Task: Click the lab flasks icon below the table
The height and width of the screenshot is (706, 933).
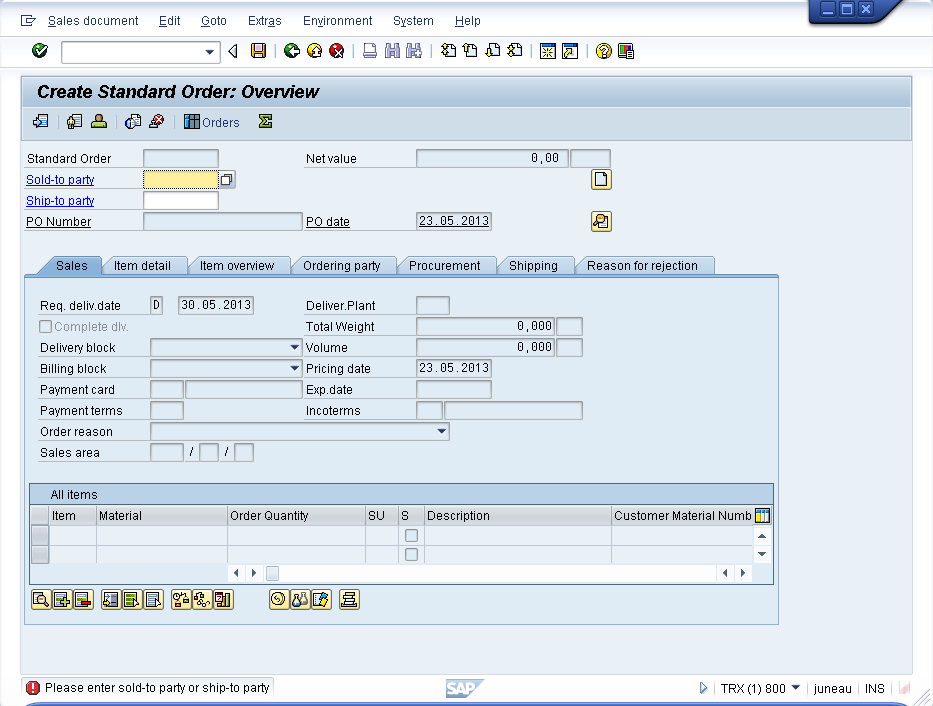Action: 300,600
